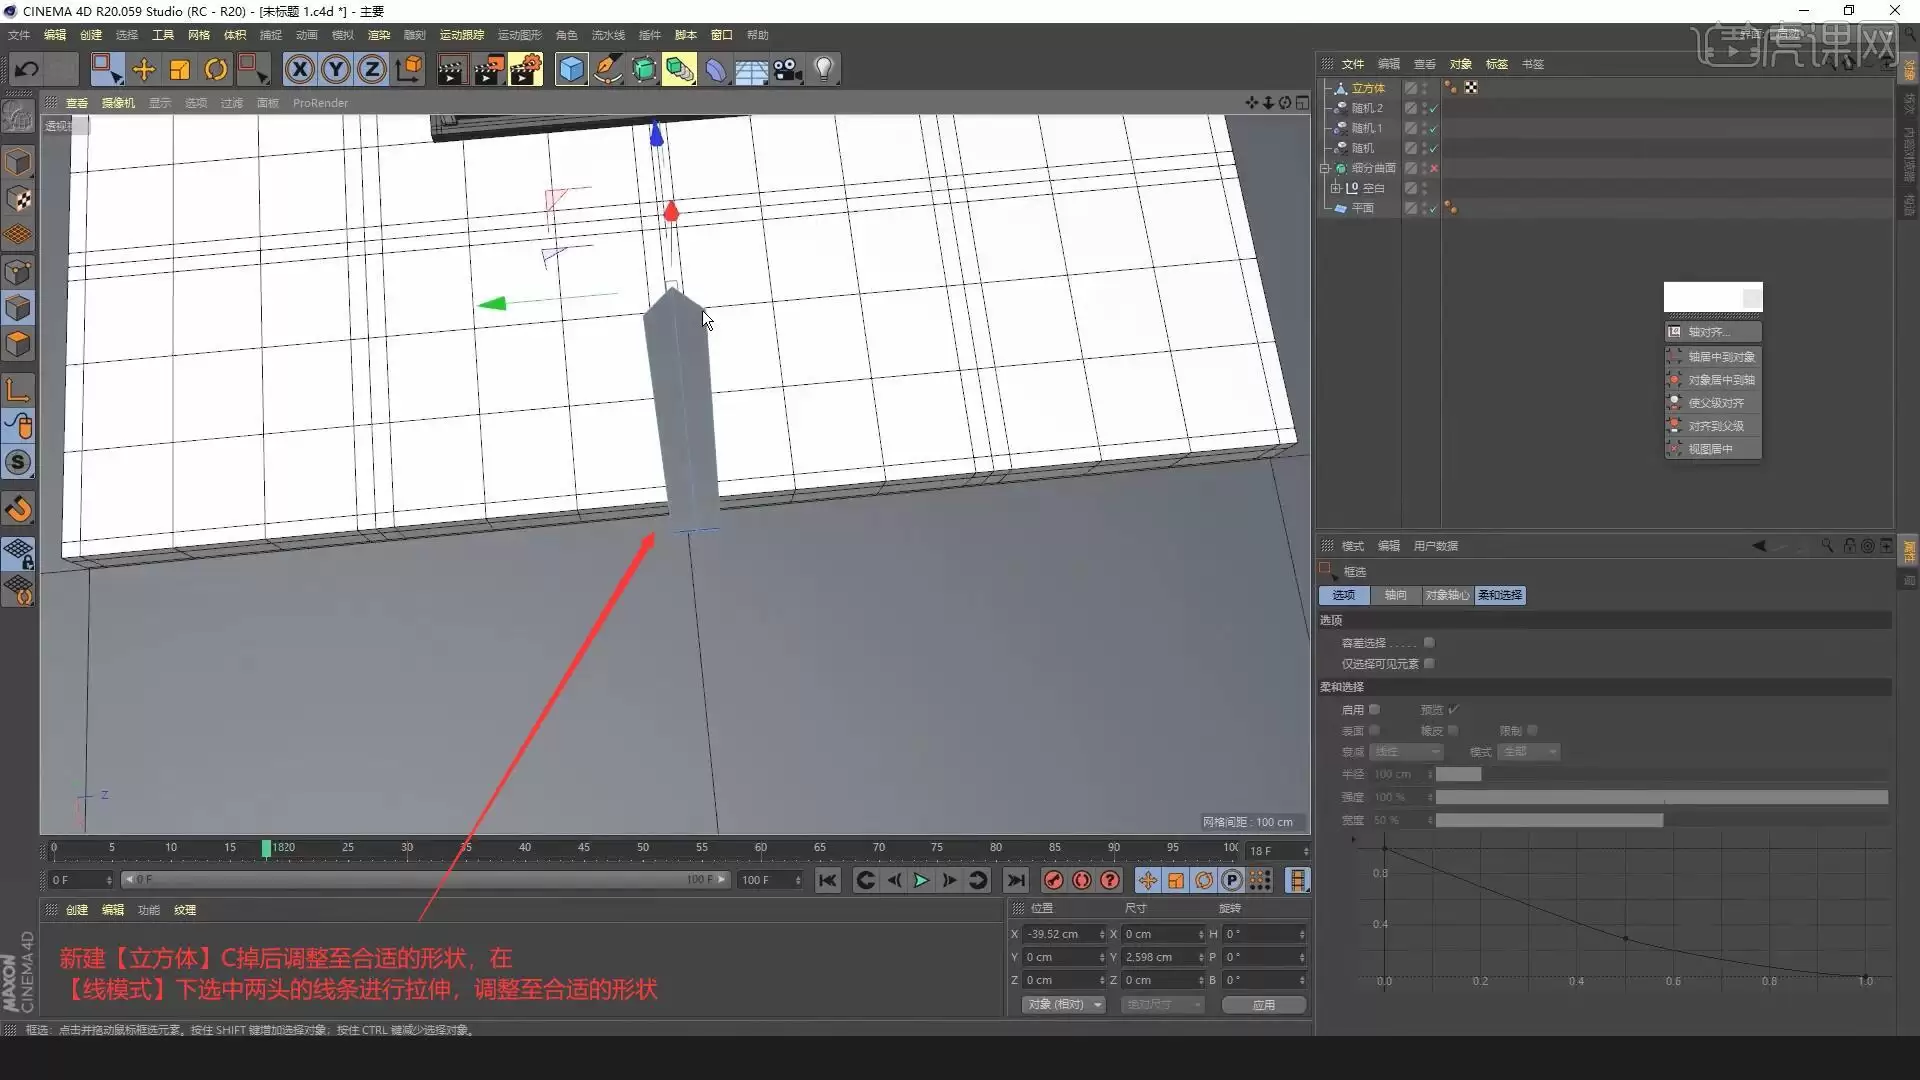Image resolution: width=1920 pixels, height=1080 pixels.
Task: Open the 渲染 menu
Action: tap(379, 35)
